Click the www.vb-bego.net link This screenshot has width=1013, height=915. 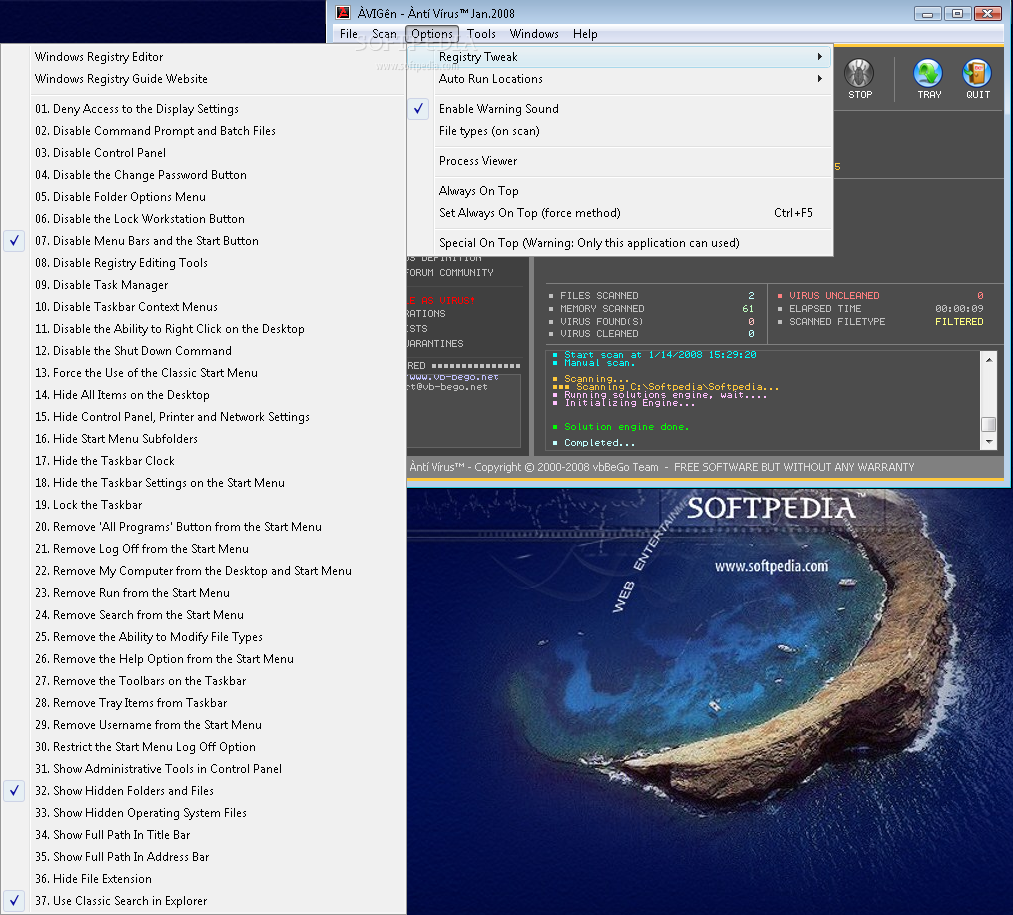tap(453, 377)
